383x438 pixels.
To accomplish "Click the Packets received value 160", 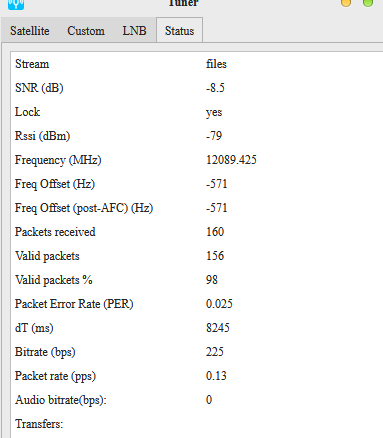I will coord(215,232).
